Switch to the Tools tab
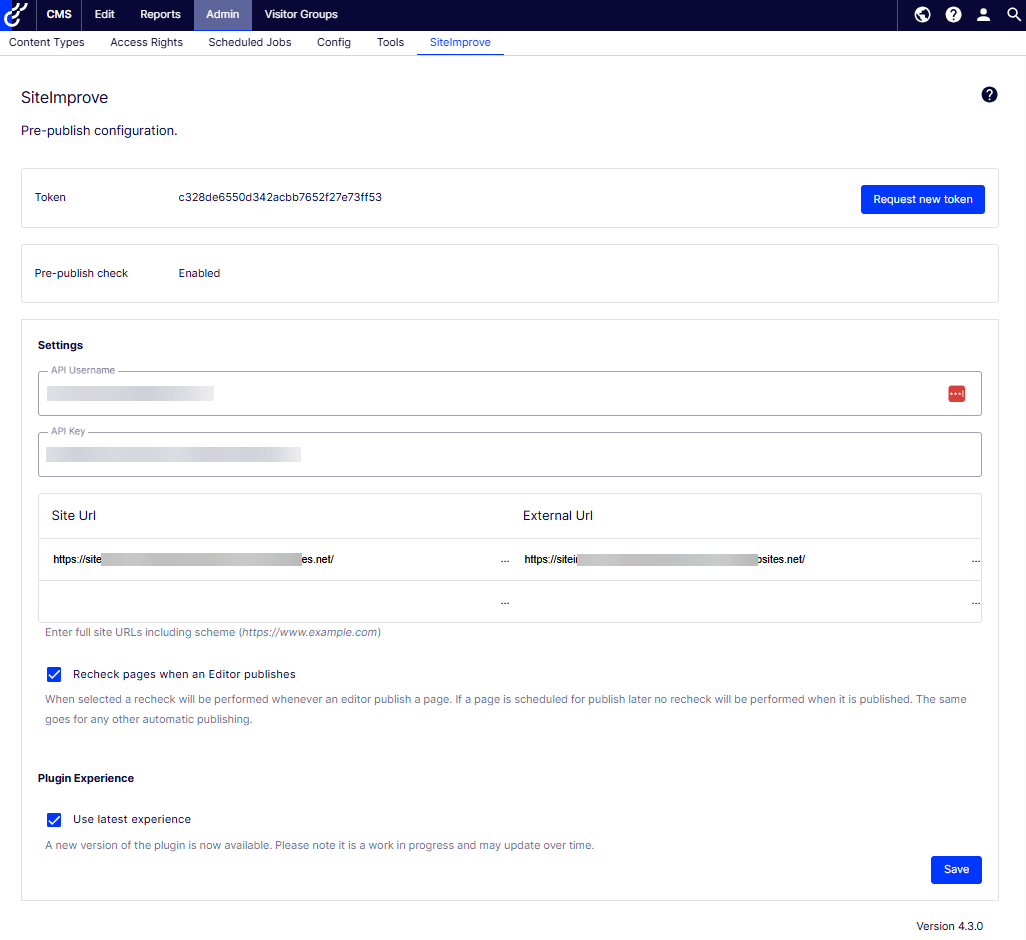 (x=390, y=43)
